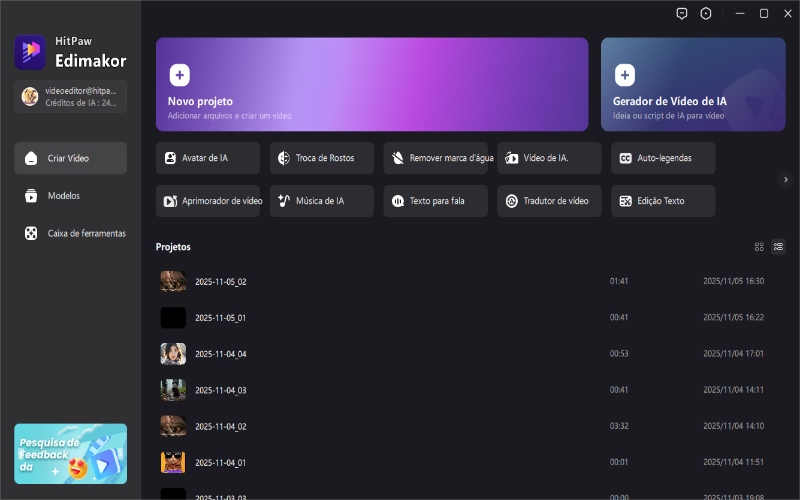
Task: Select project name 2025-11-05_01
Action: [220, 318]
